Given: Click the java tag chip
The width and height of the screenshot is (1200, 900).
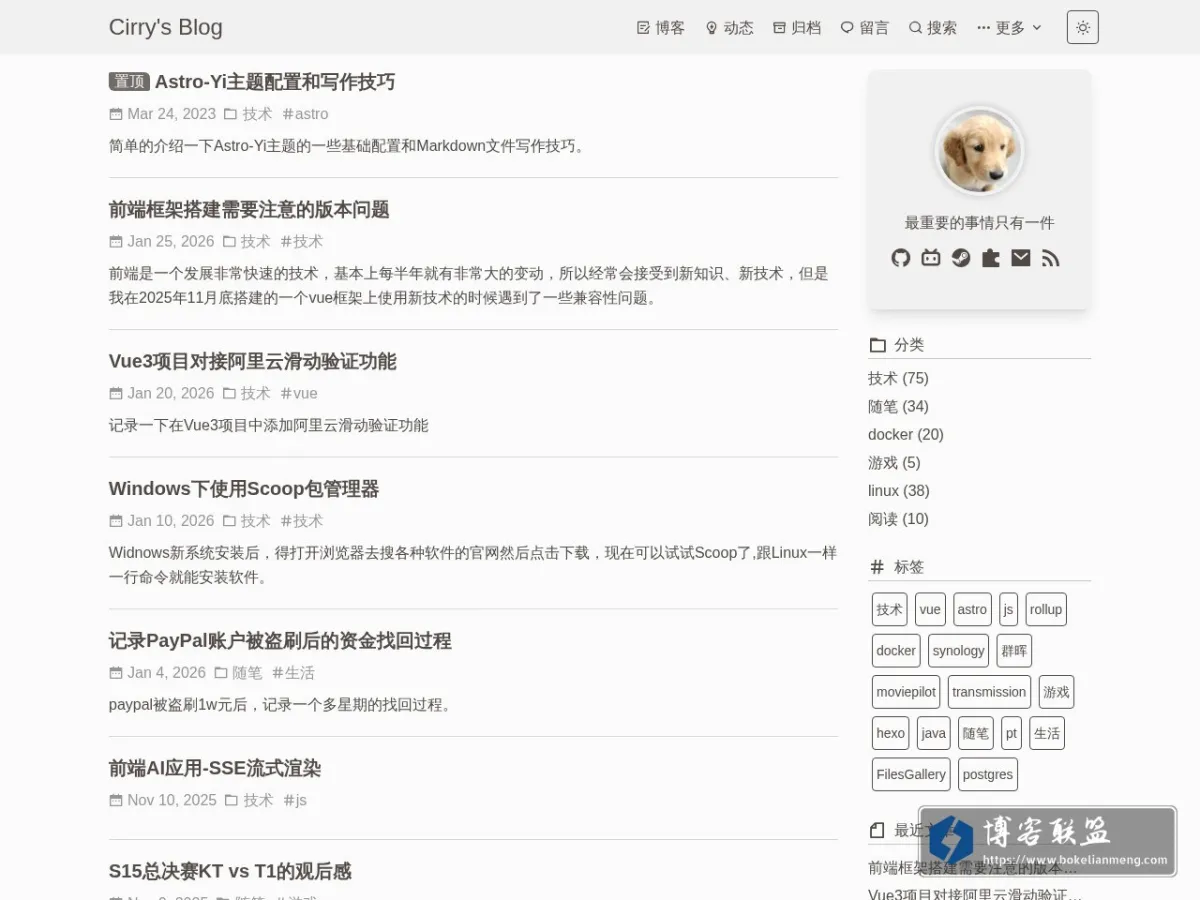Looking at the screenshot, I should [933, 733].
